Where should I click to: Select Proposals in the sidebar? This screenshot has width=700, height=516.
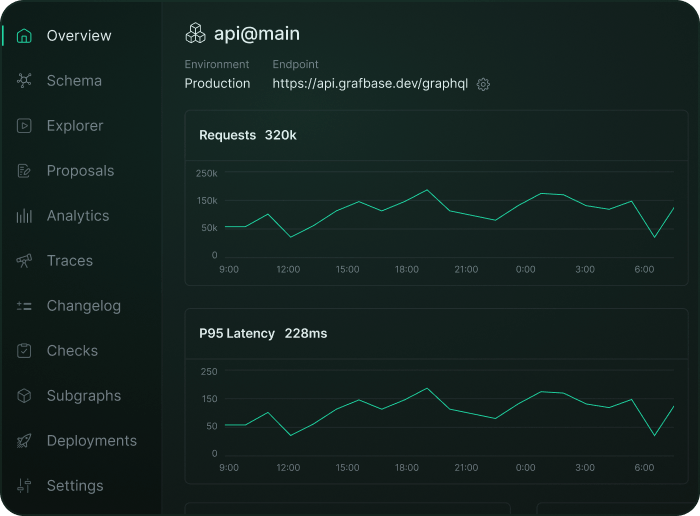click(x=80, y=171)
